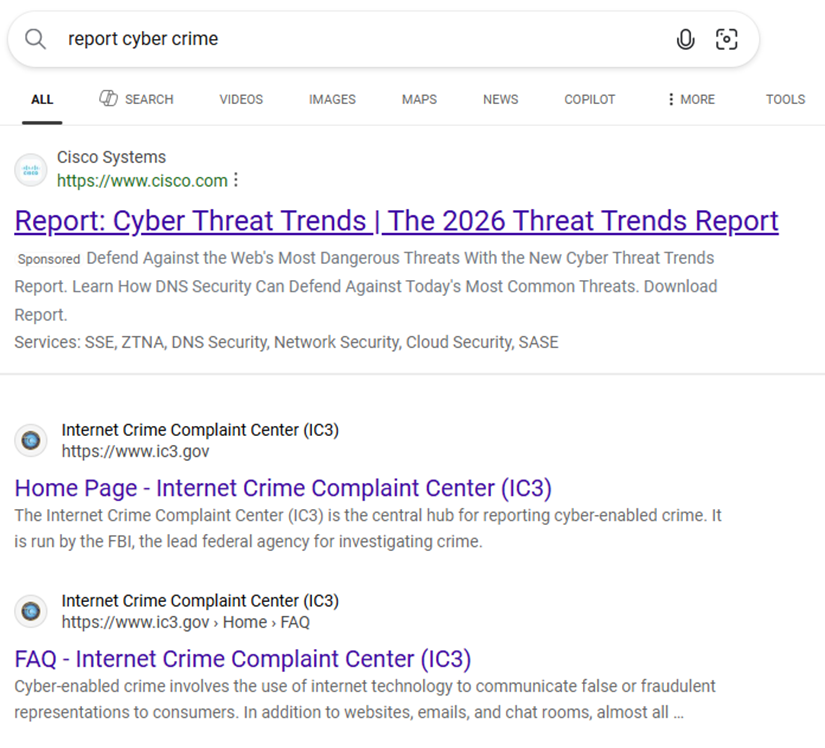The width and height of the screenshot is (825, 748).
Task: Click the Cisco Systems favicon
Action: click(31, 170)
